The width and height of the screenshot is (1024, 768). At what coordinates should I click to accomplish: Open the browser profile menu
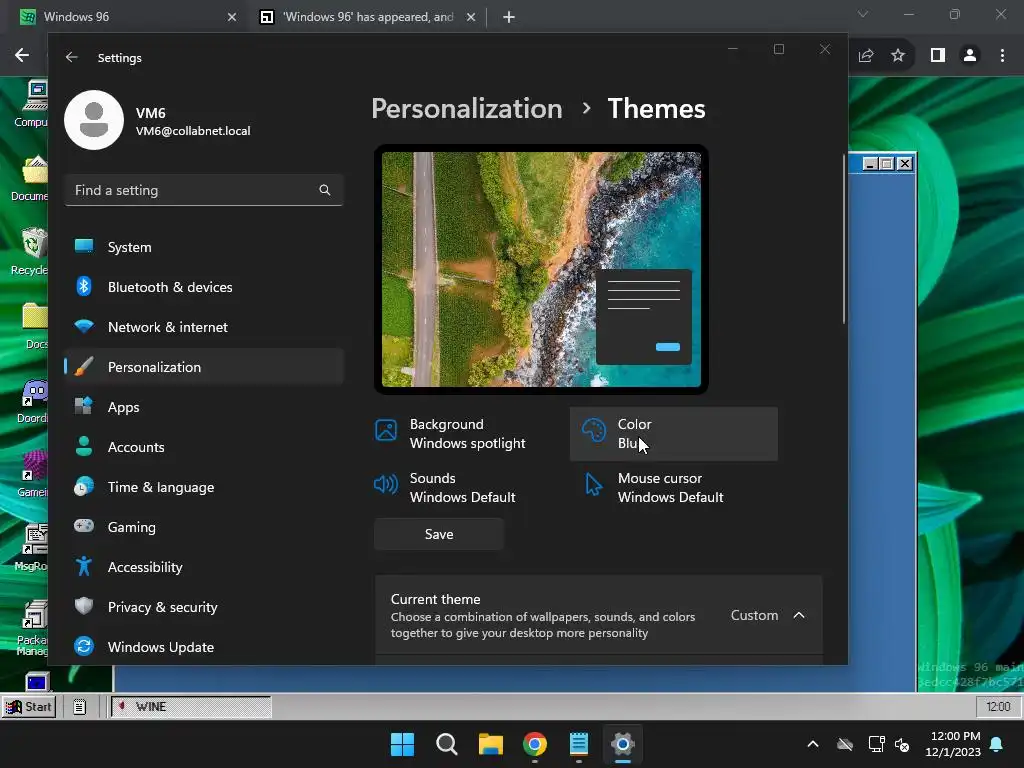tap(970, 56)
